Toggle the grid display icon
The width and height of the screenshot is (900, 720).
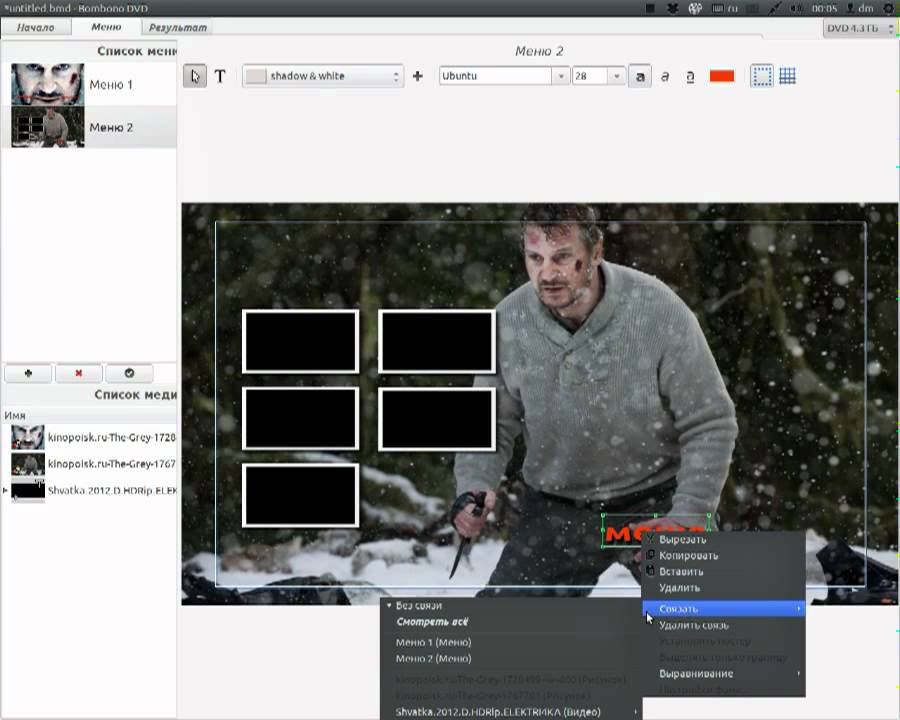tap(788, 76)
